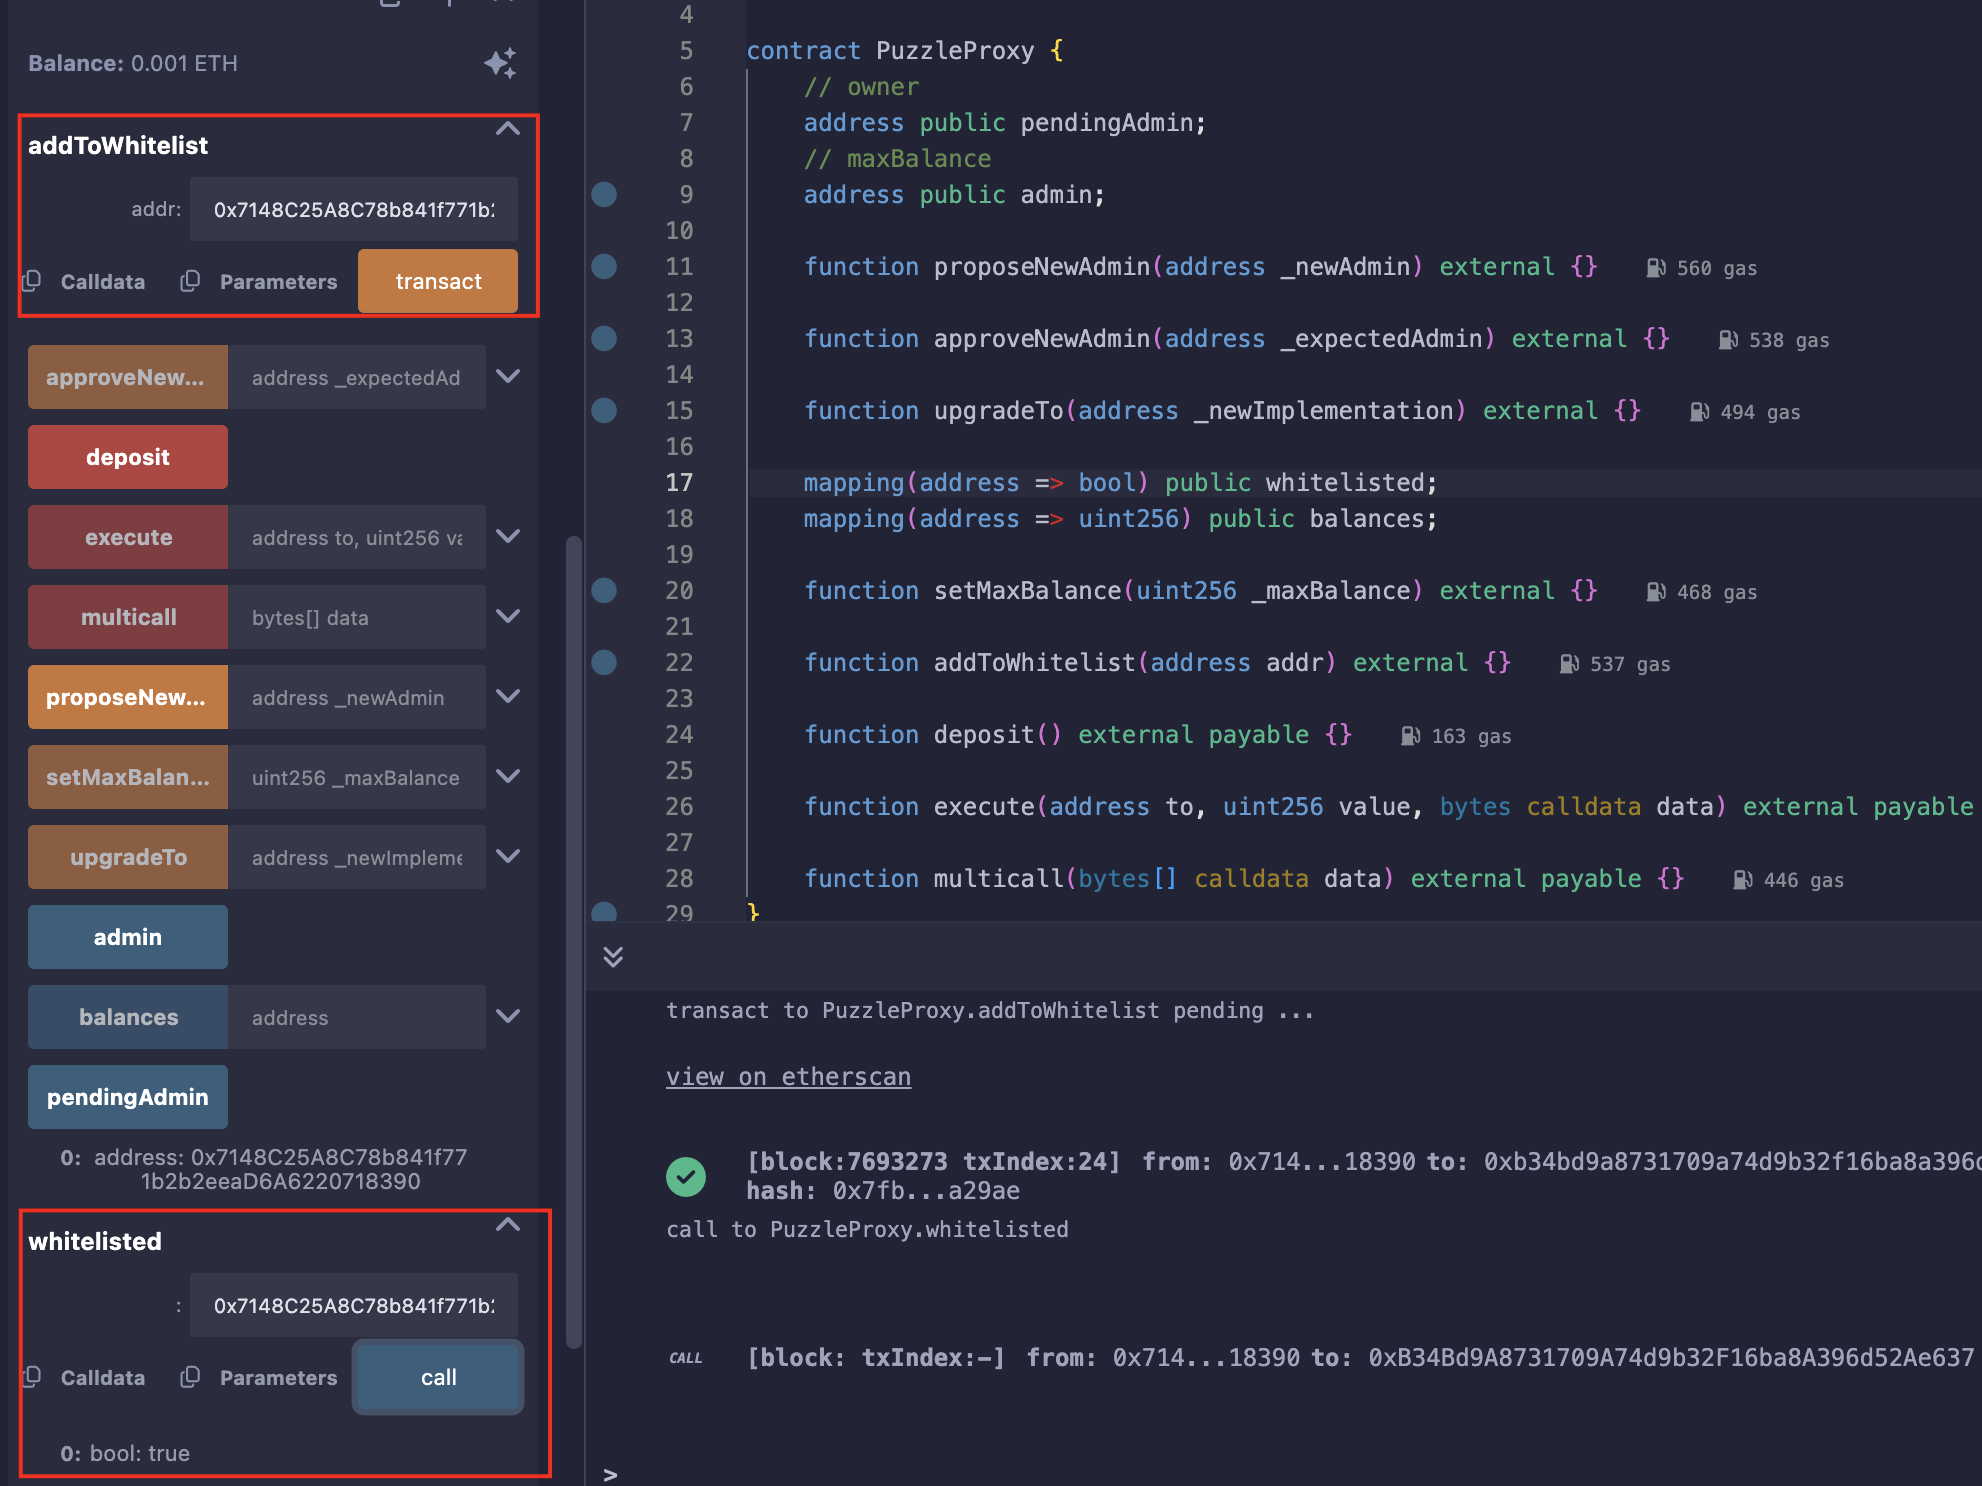The image size is (1982, 1486).
Task: Toggle the breakpoint dot on line 15
Action: (604, 410)
